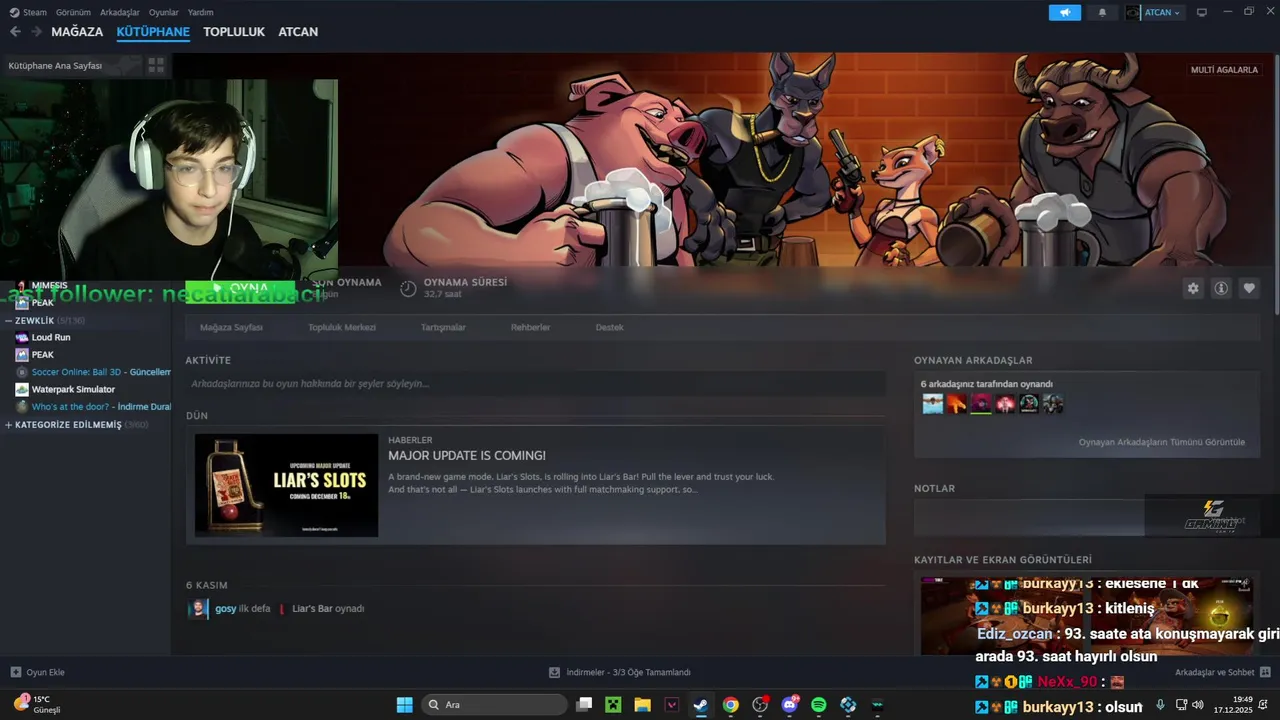Click Oynayan Arkadaşların Tümünü Görüntüle link
This screenshot has width=1280, height=720.
[x=1161, y=442]
